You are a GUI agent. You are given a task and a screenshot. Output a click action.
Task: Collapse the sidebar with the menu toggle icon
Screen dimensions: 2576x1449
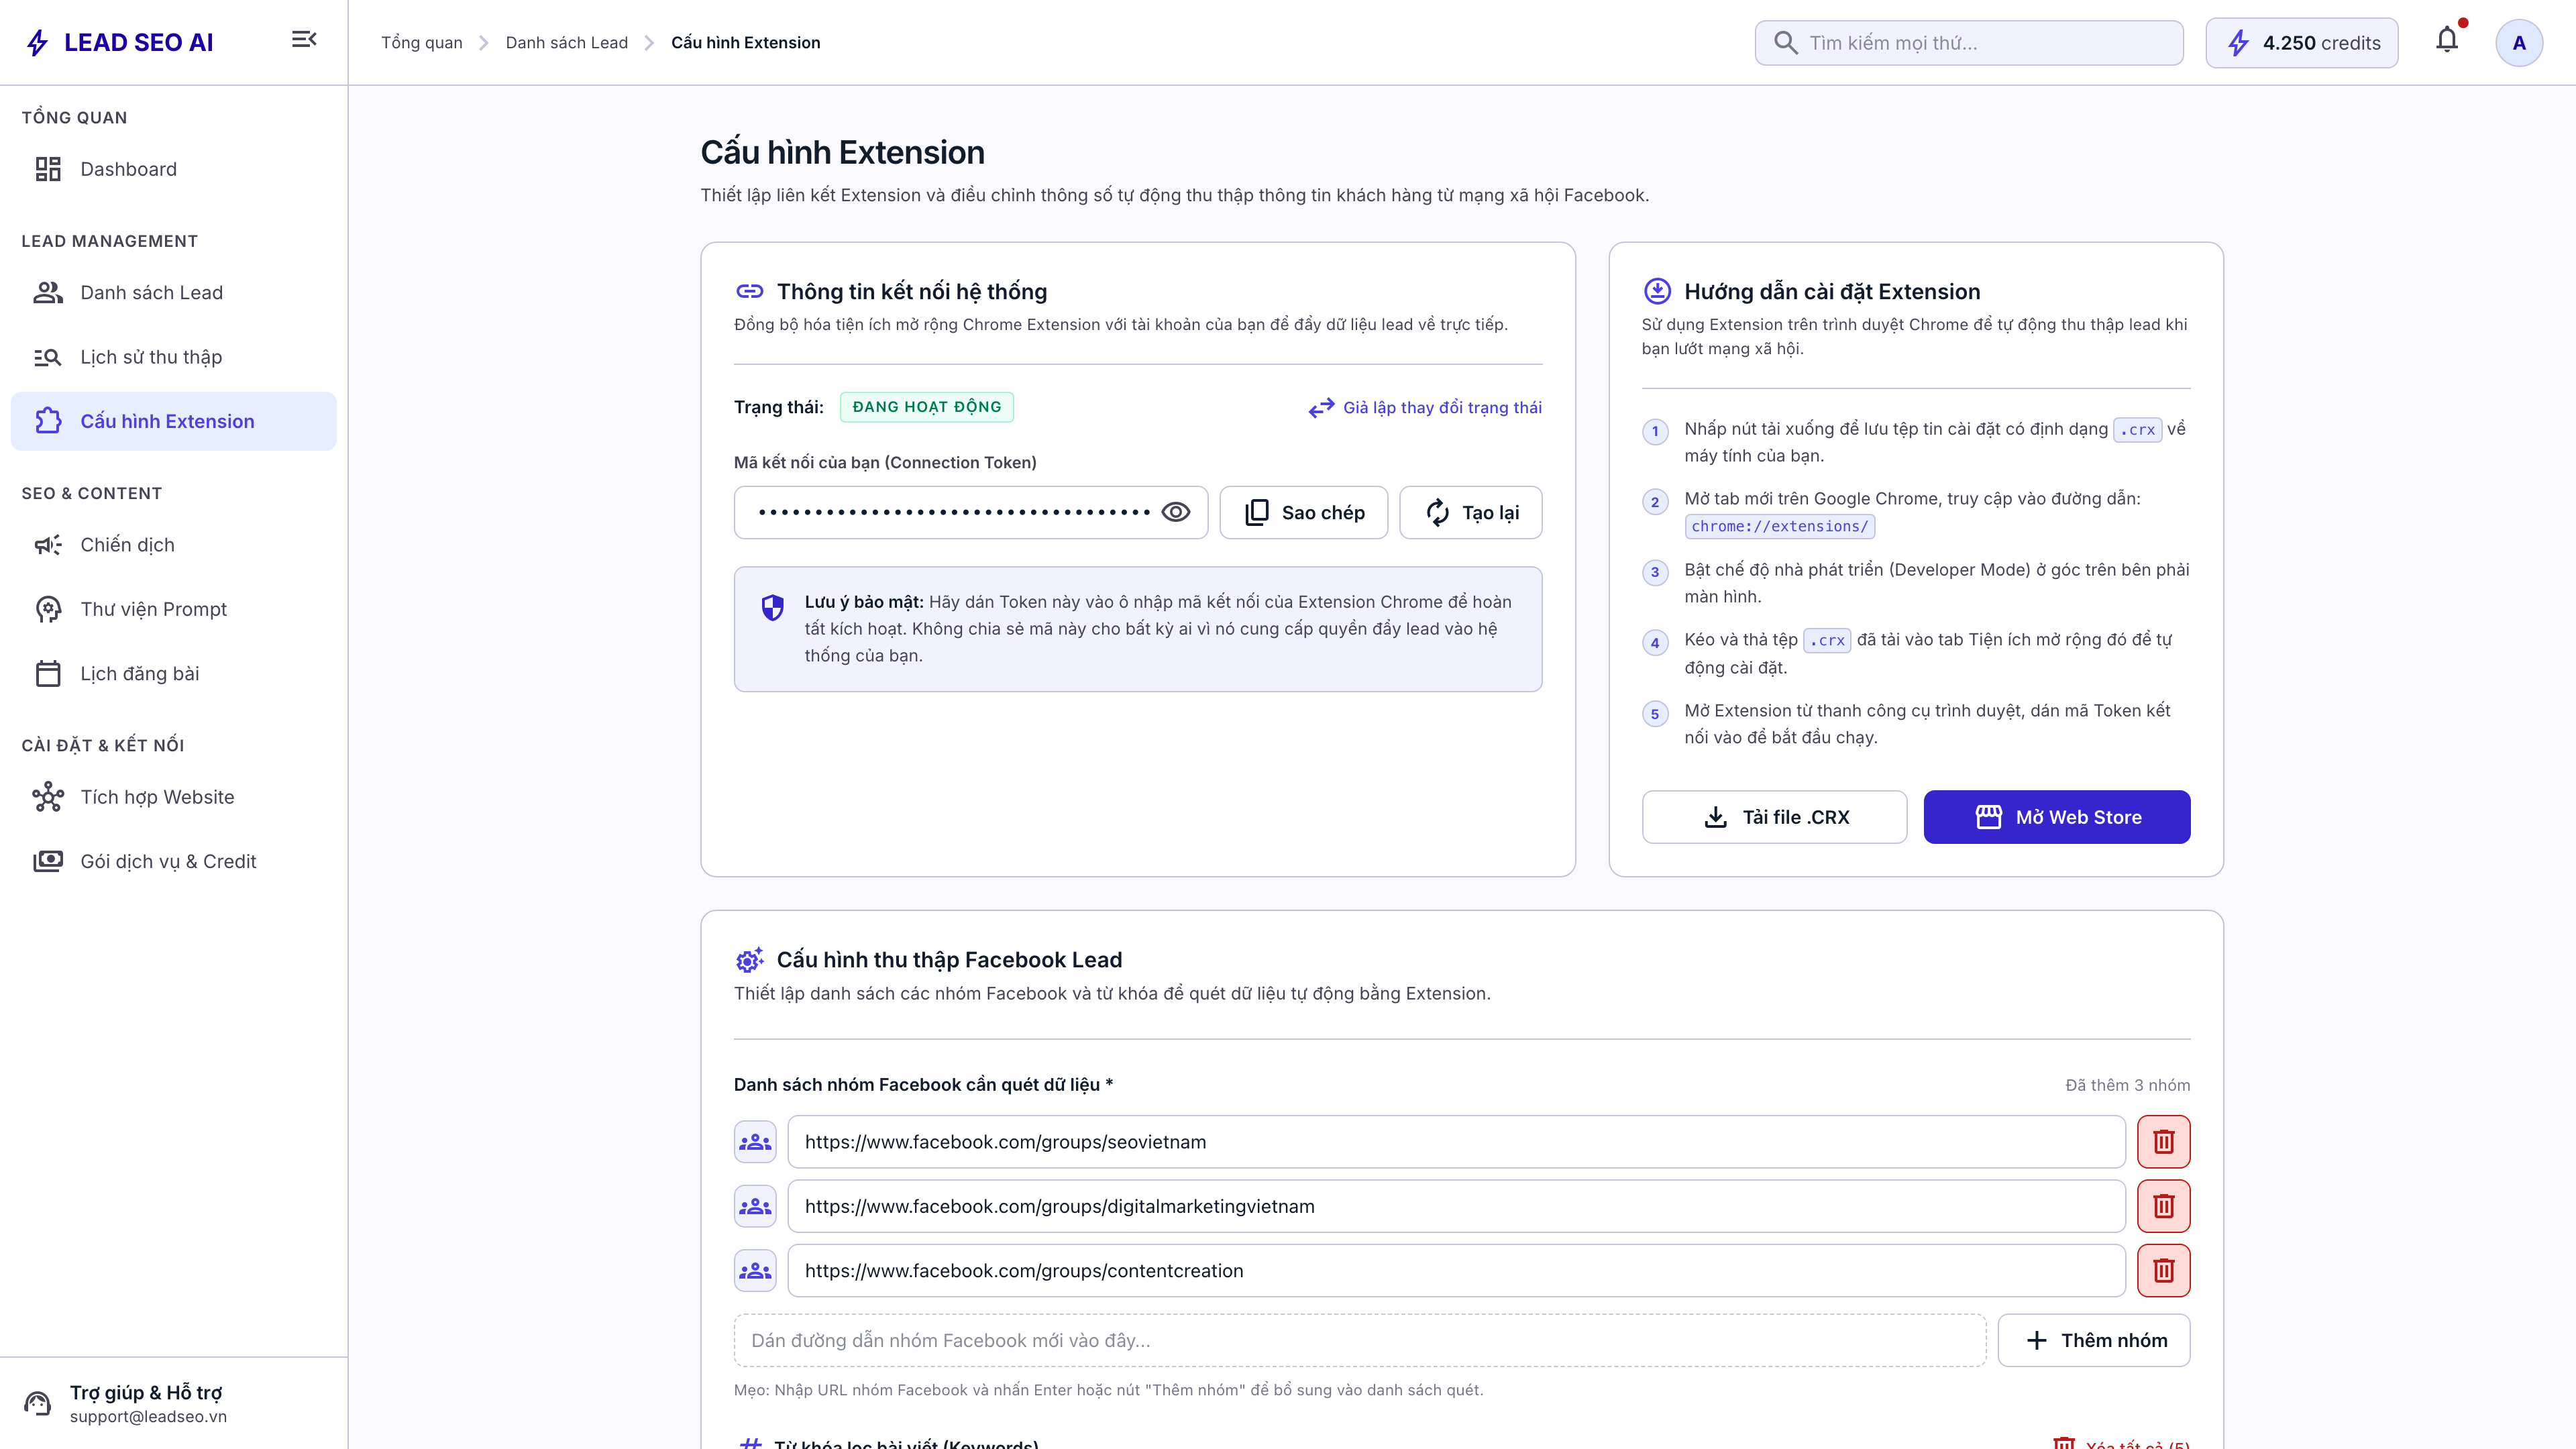tap(304, 39)
